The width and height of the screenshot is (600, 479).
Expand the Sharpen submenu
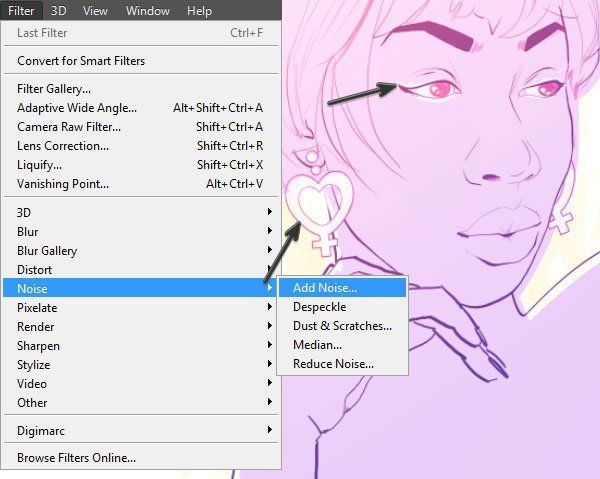[x=140, y=346]
